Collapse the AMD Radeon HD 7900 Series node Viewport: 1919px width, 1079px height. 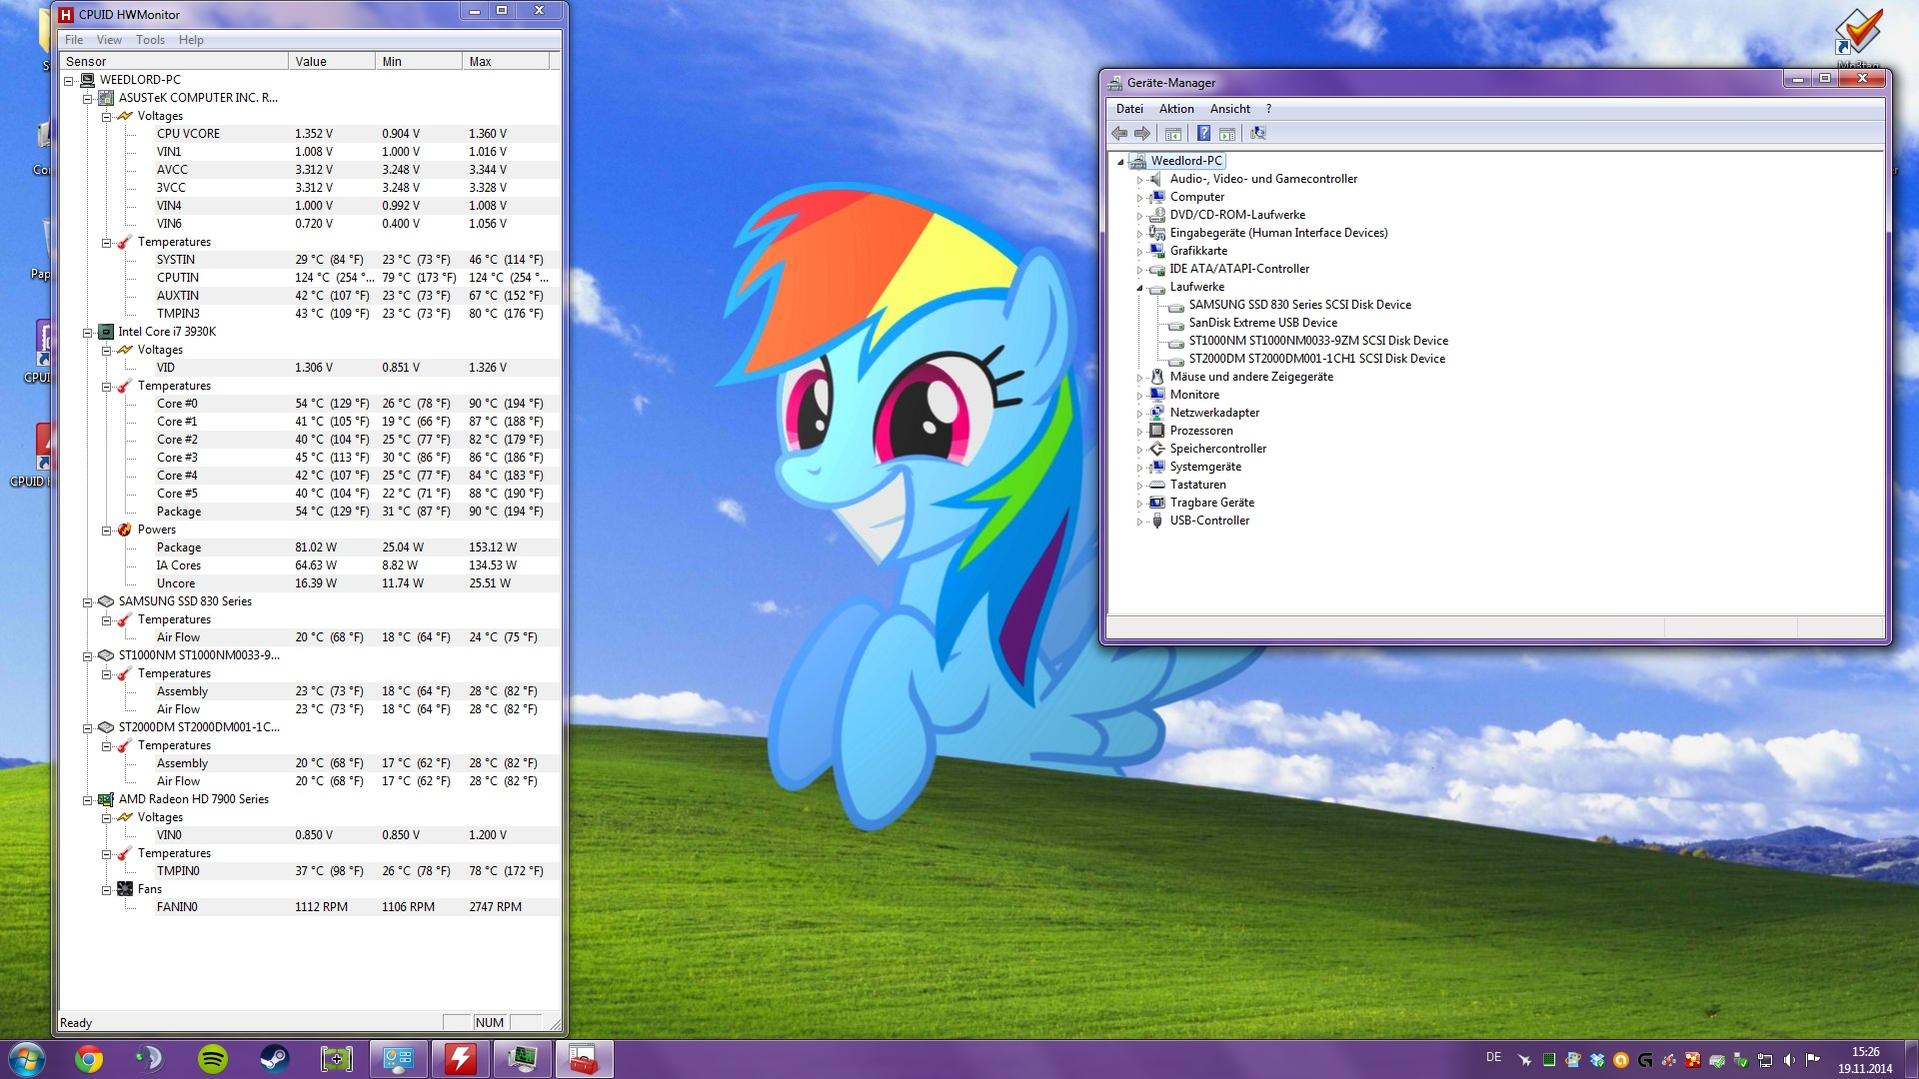pyautogui.click(x=88, y=800)
